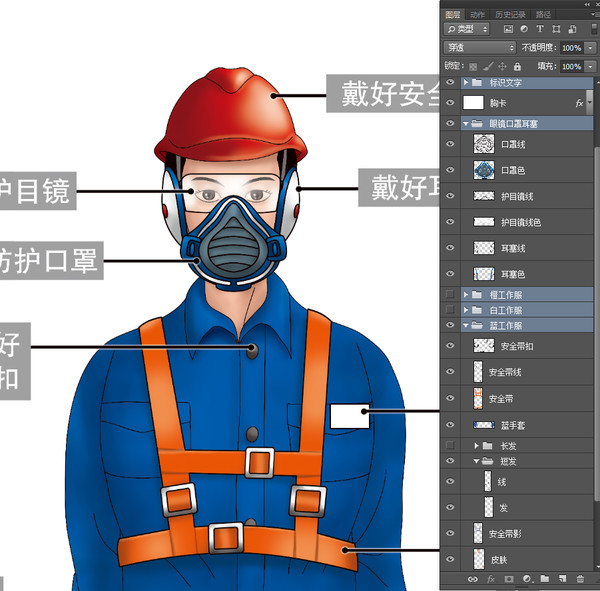Click the layers list vertical scrollbar
The width and height of the screenshot is (600, 591).
(597, 322)
